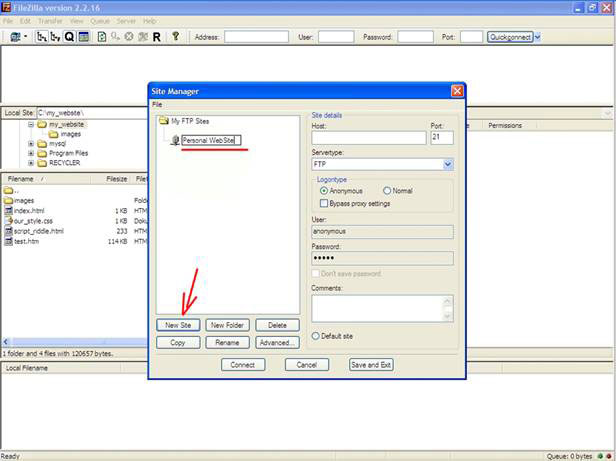
Task: Click the refresh toolbar icon
Action: click(101, 37)
